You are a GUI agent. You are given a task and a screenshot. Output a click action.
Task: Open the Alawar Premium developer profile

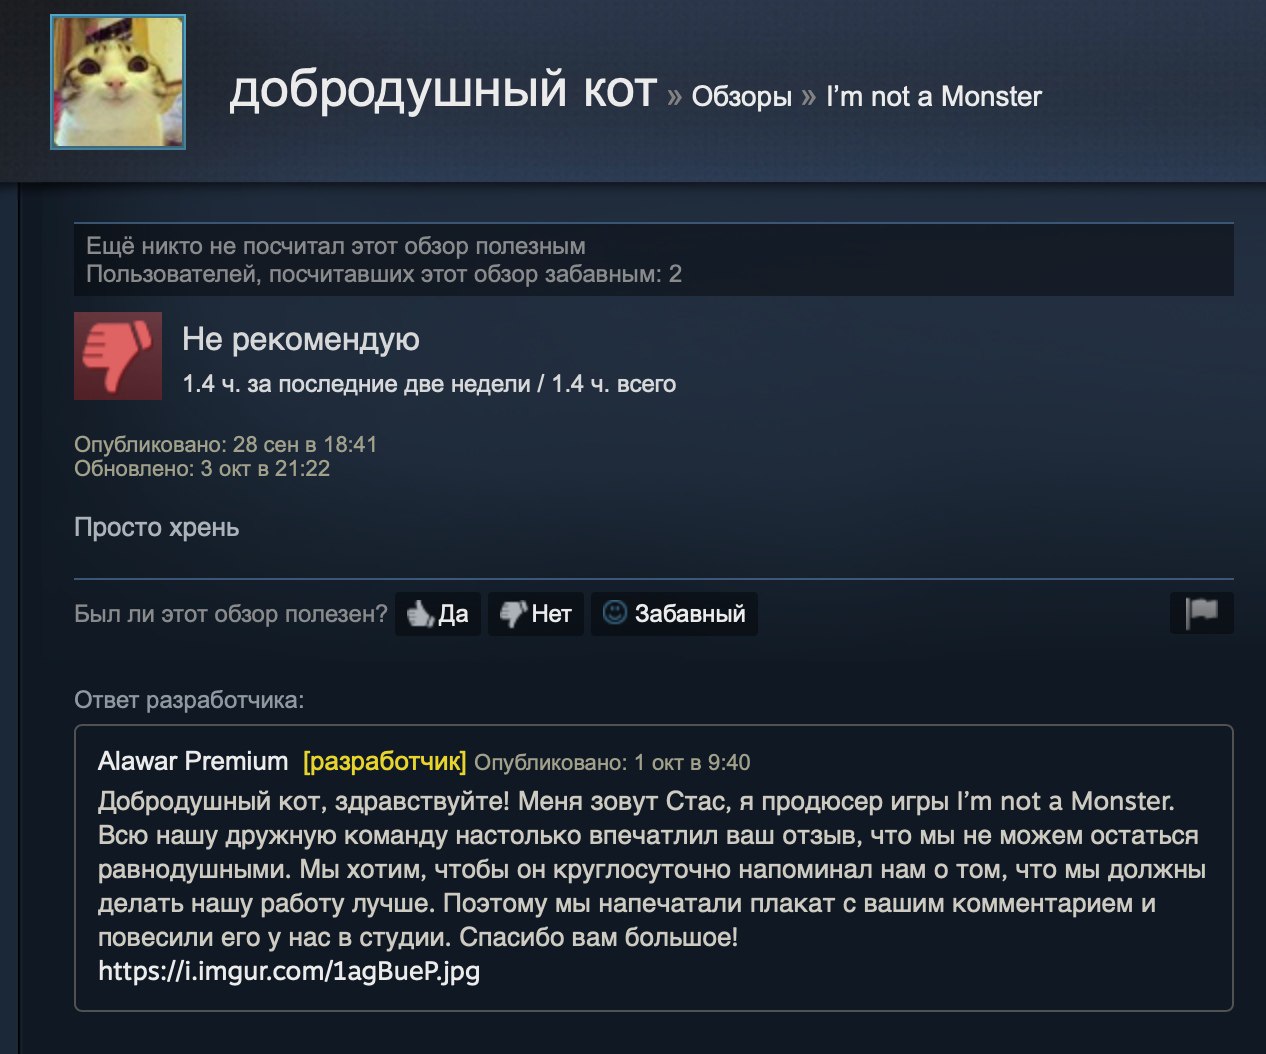point(193,761)
